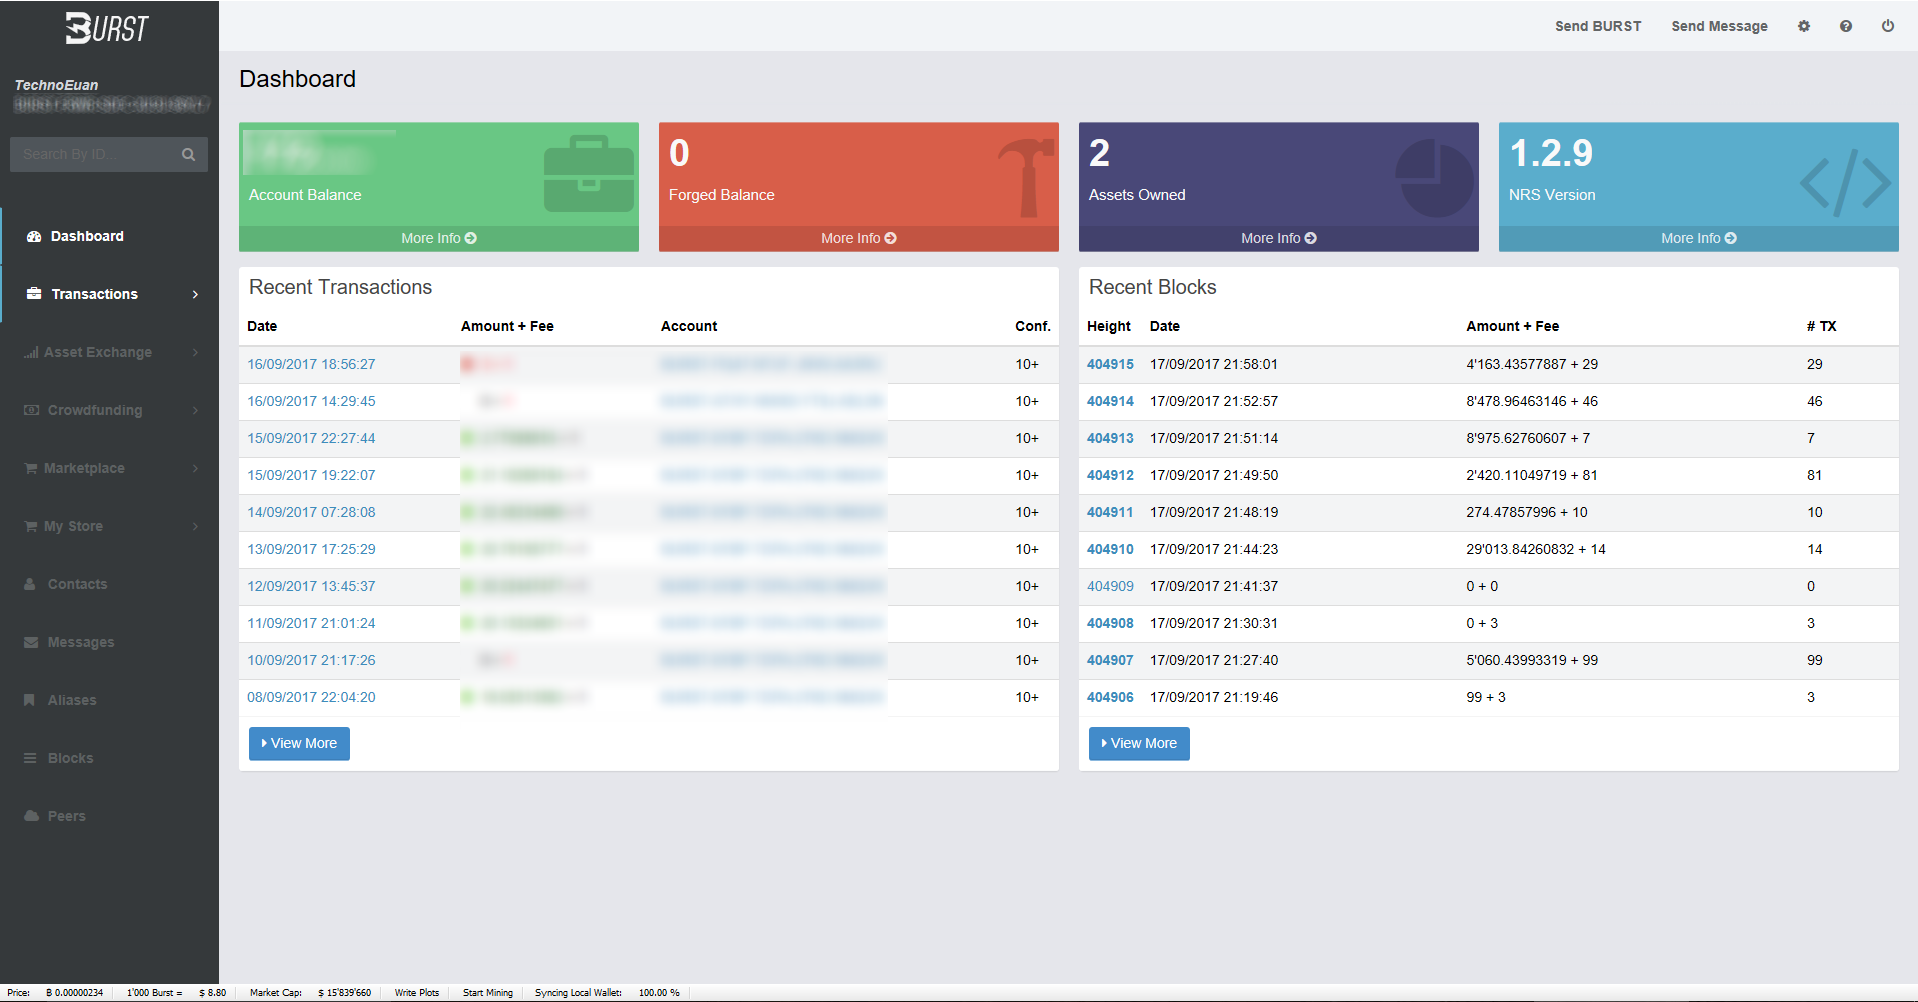Open transaction dated 11/09/2017 21:01:24
The width and height of the screenshot is (1918, 1002).
[311, 623]
